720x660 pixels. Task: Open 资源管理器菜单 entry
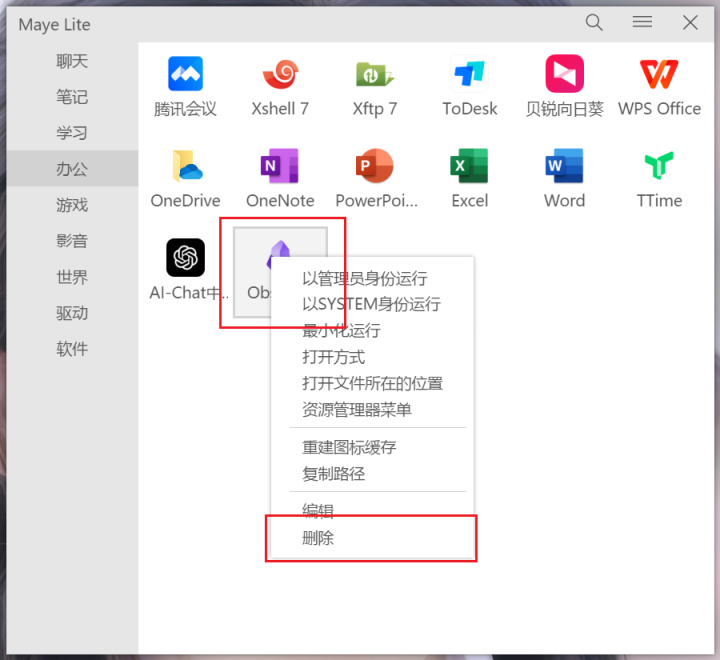(x=372, y=409)
